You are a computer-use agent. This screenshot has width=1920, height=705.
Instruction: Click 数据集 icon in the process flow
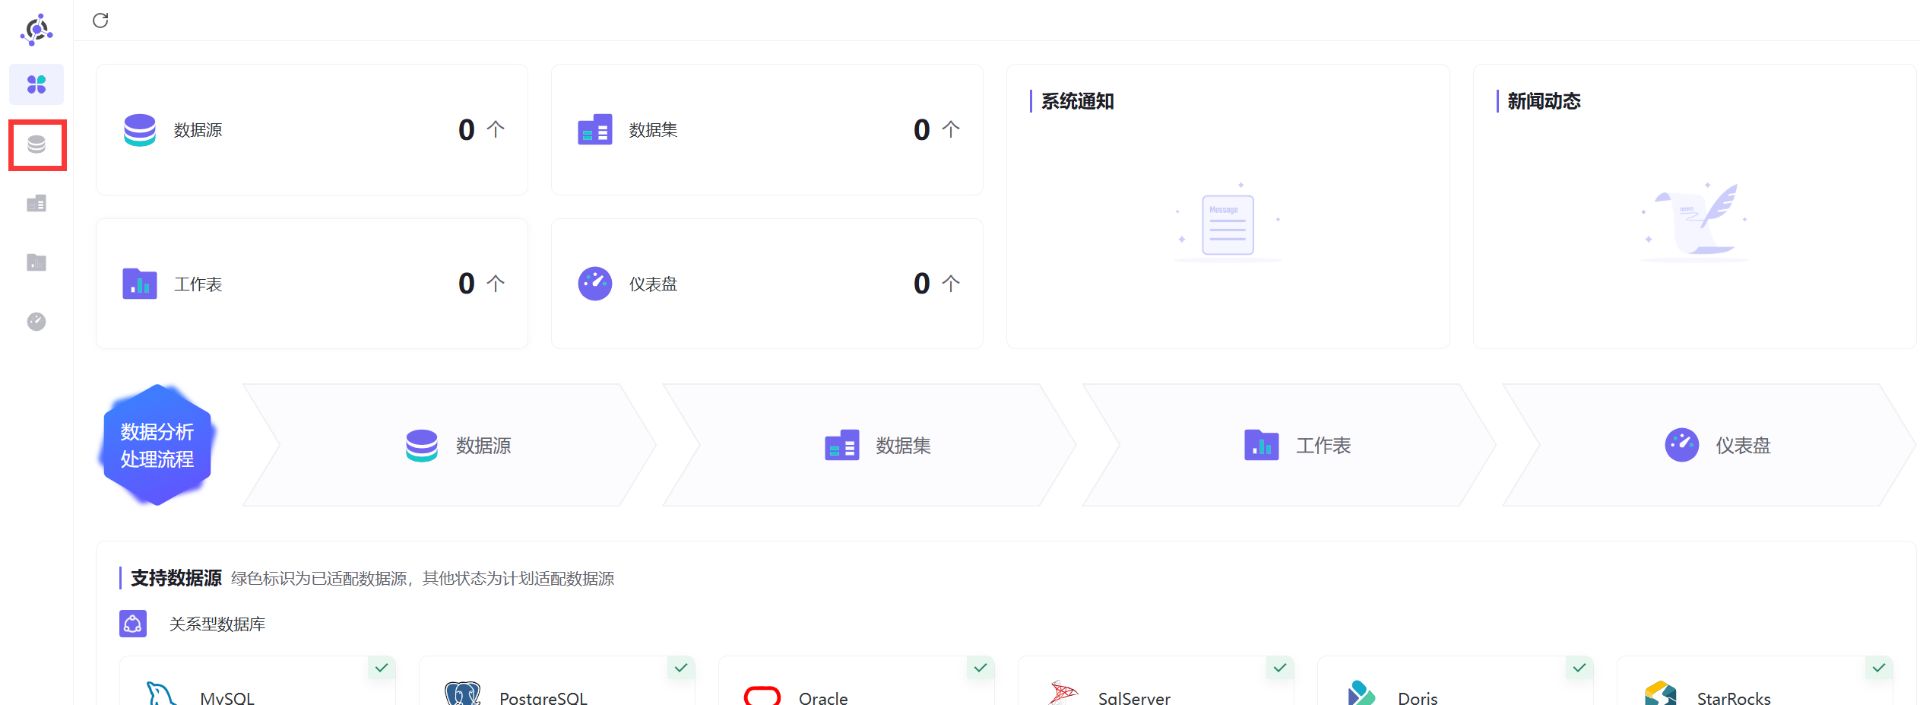pyautogui.click(x=842, y=445)
